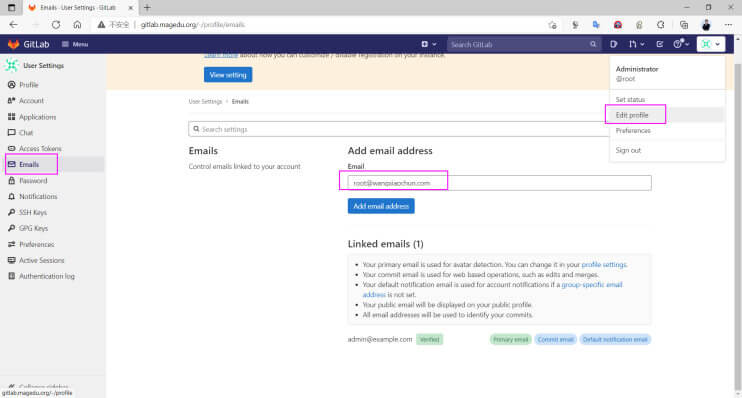Click the browser home icon
The image size is (742, 398).
coord(77,25)
